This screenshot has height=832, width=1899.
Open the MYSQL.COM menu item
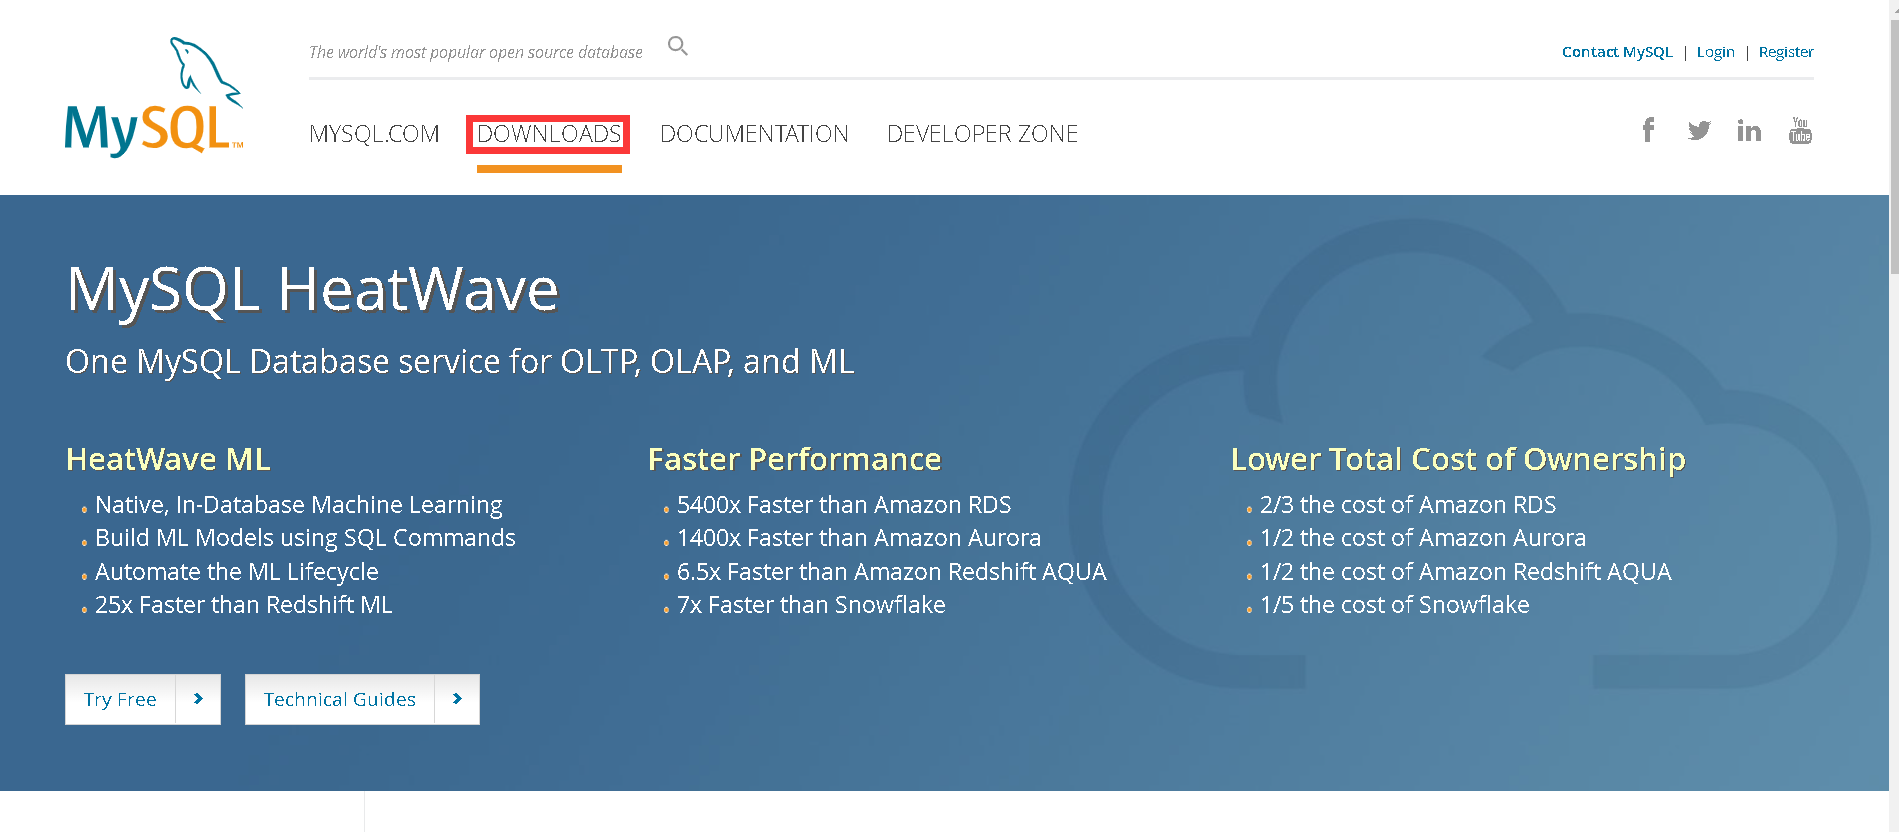pyautogui.click(x=374, y=134)
